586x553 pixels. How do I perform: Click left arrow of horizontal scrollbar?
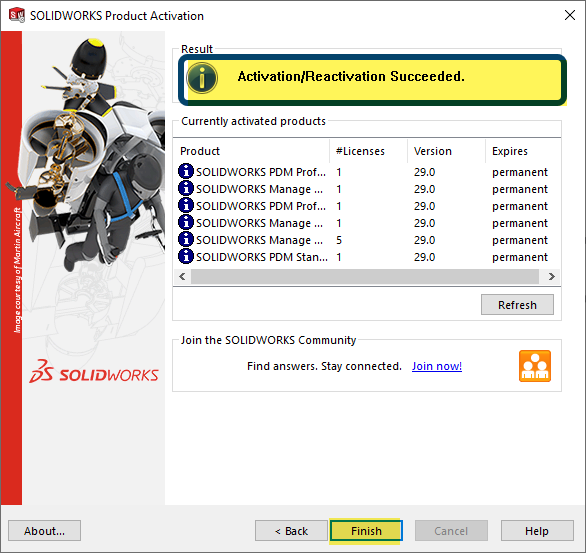[x=182, y=276]
